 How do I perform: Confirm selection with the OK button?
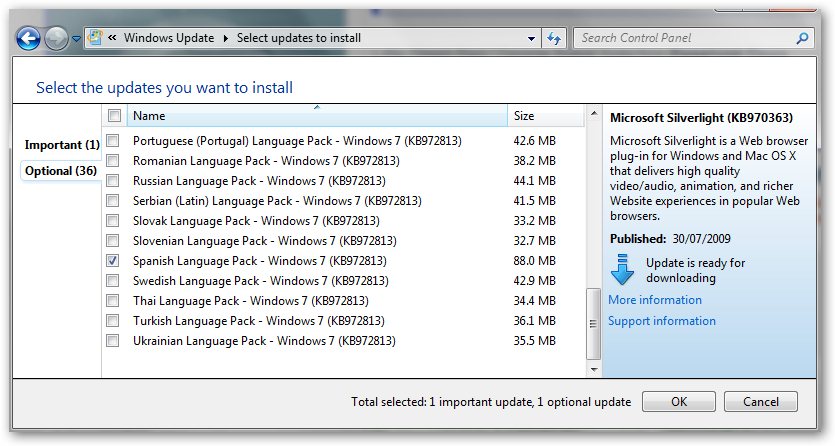click(x=678, y=401)
